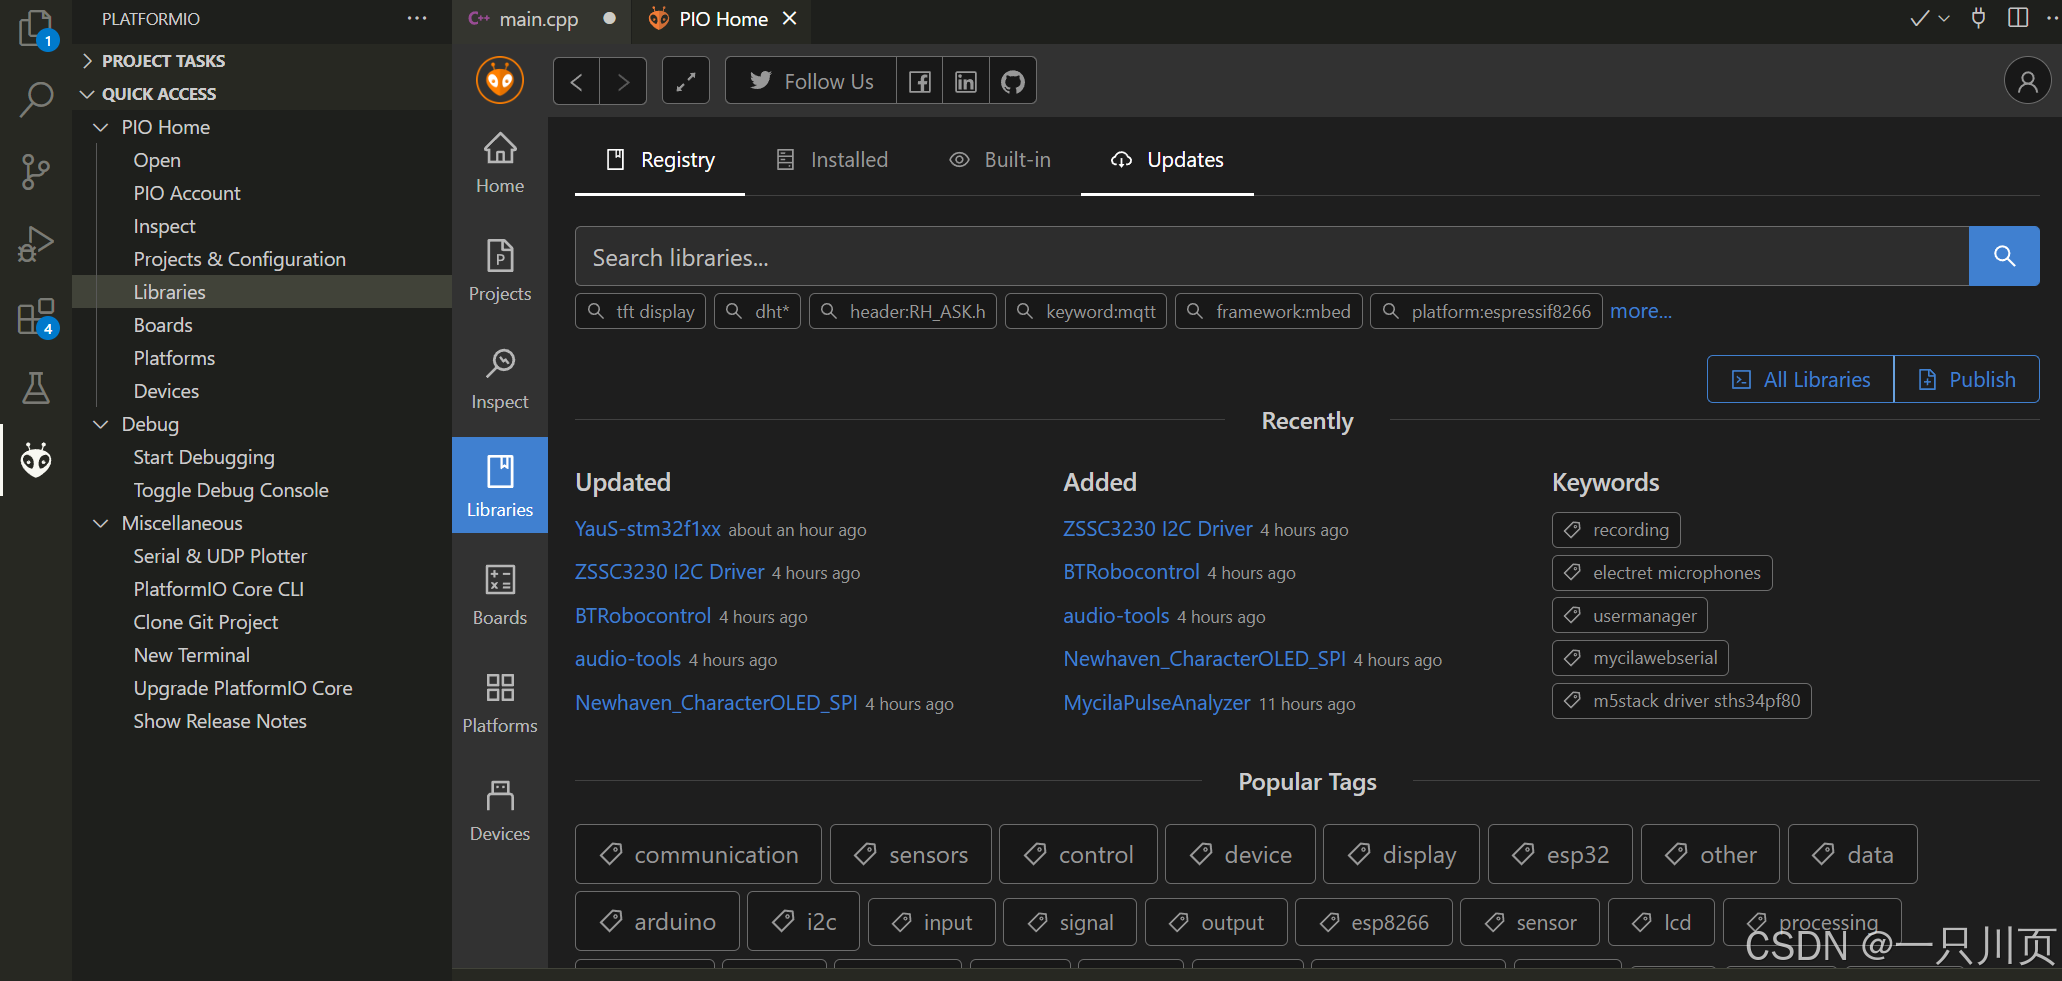Open Platforms in PIO sidebar
The width and height of the screenshot is (2062, 981).
pos(500,703)
